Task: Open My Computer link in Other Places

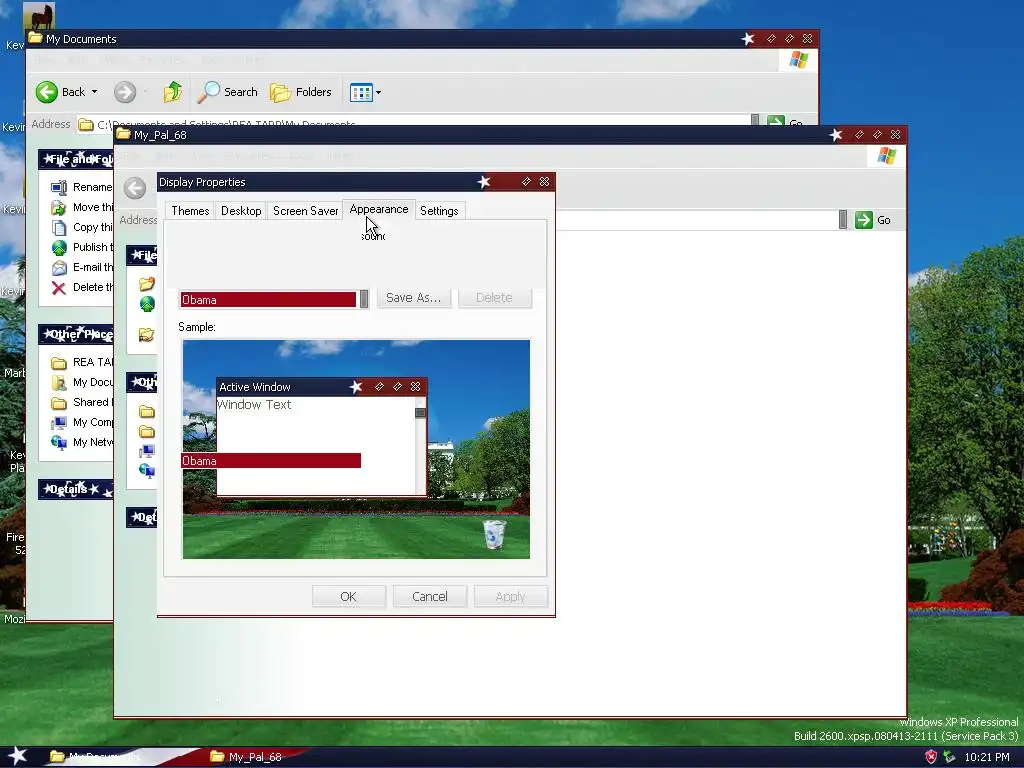Action: (x=82, y=423)
